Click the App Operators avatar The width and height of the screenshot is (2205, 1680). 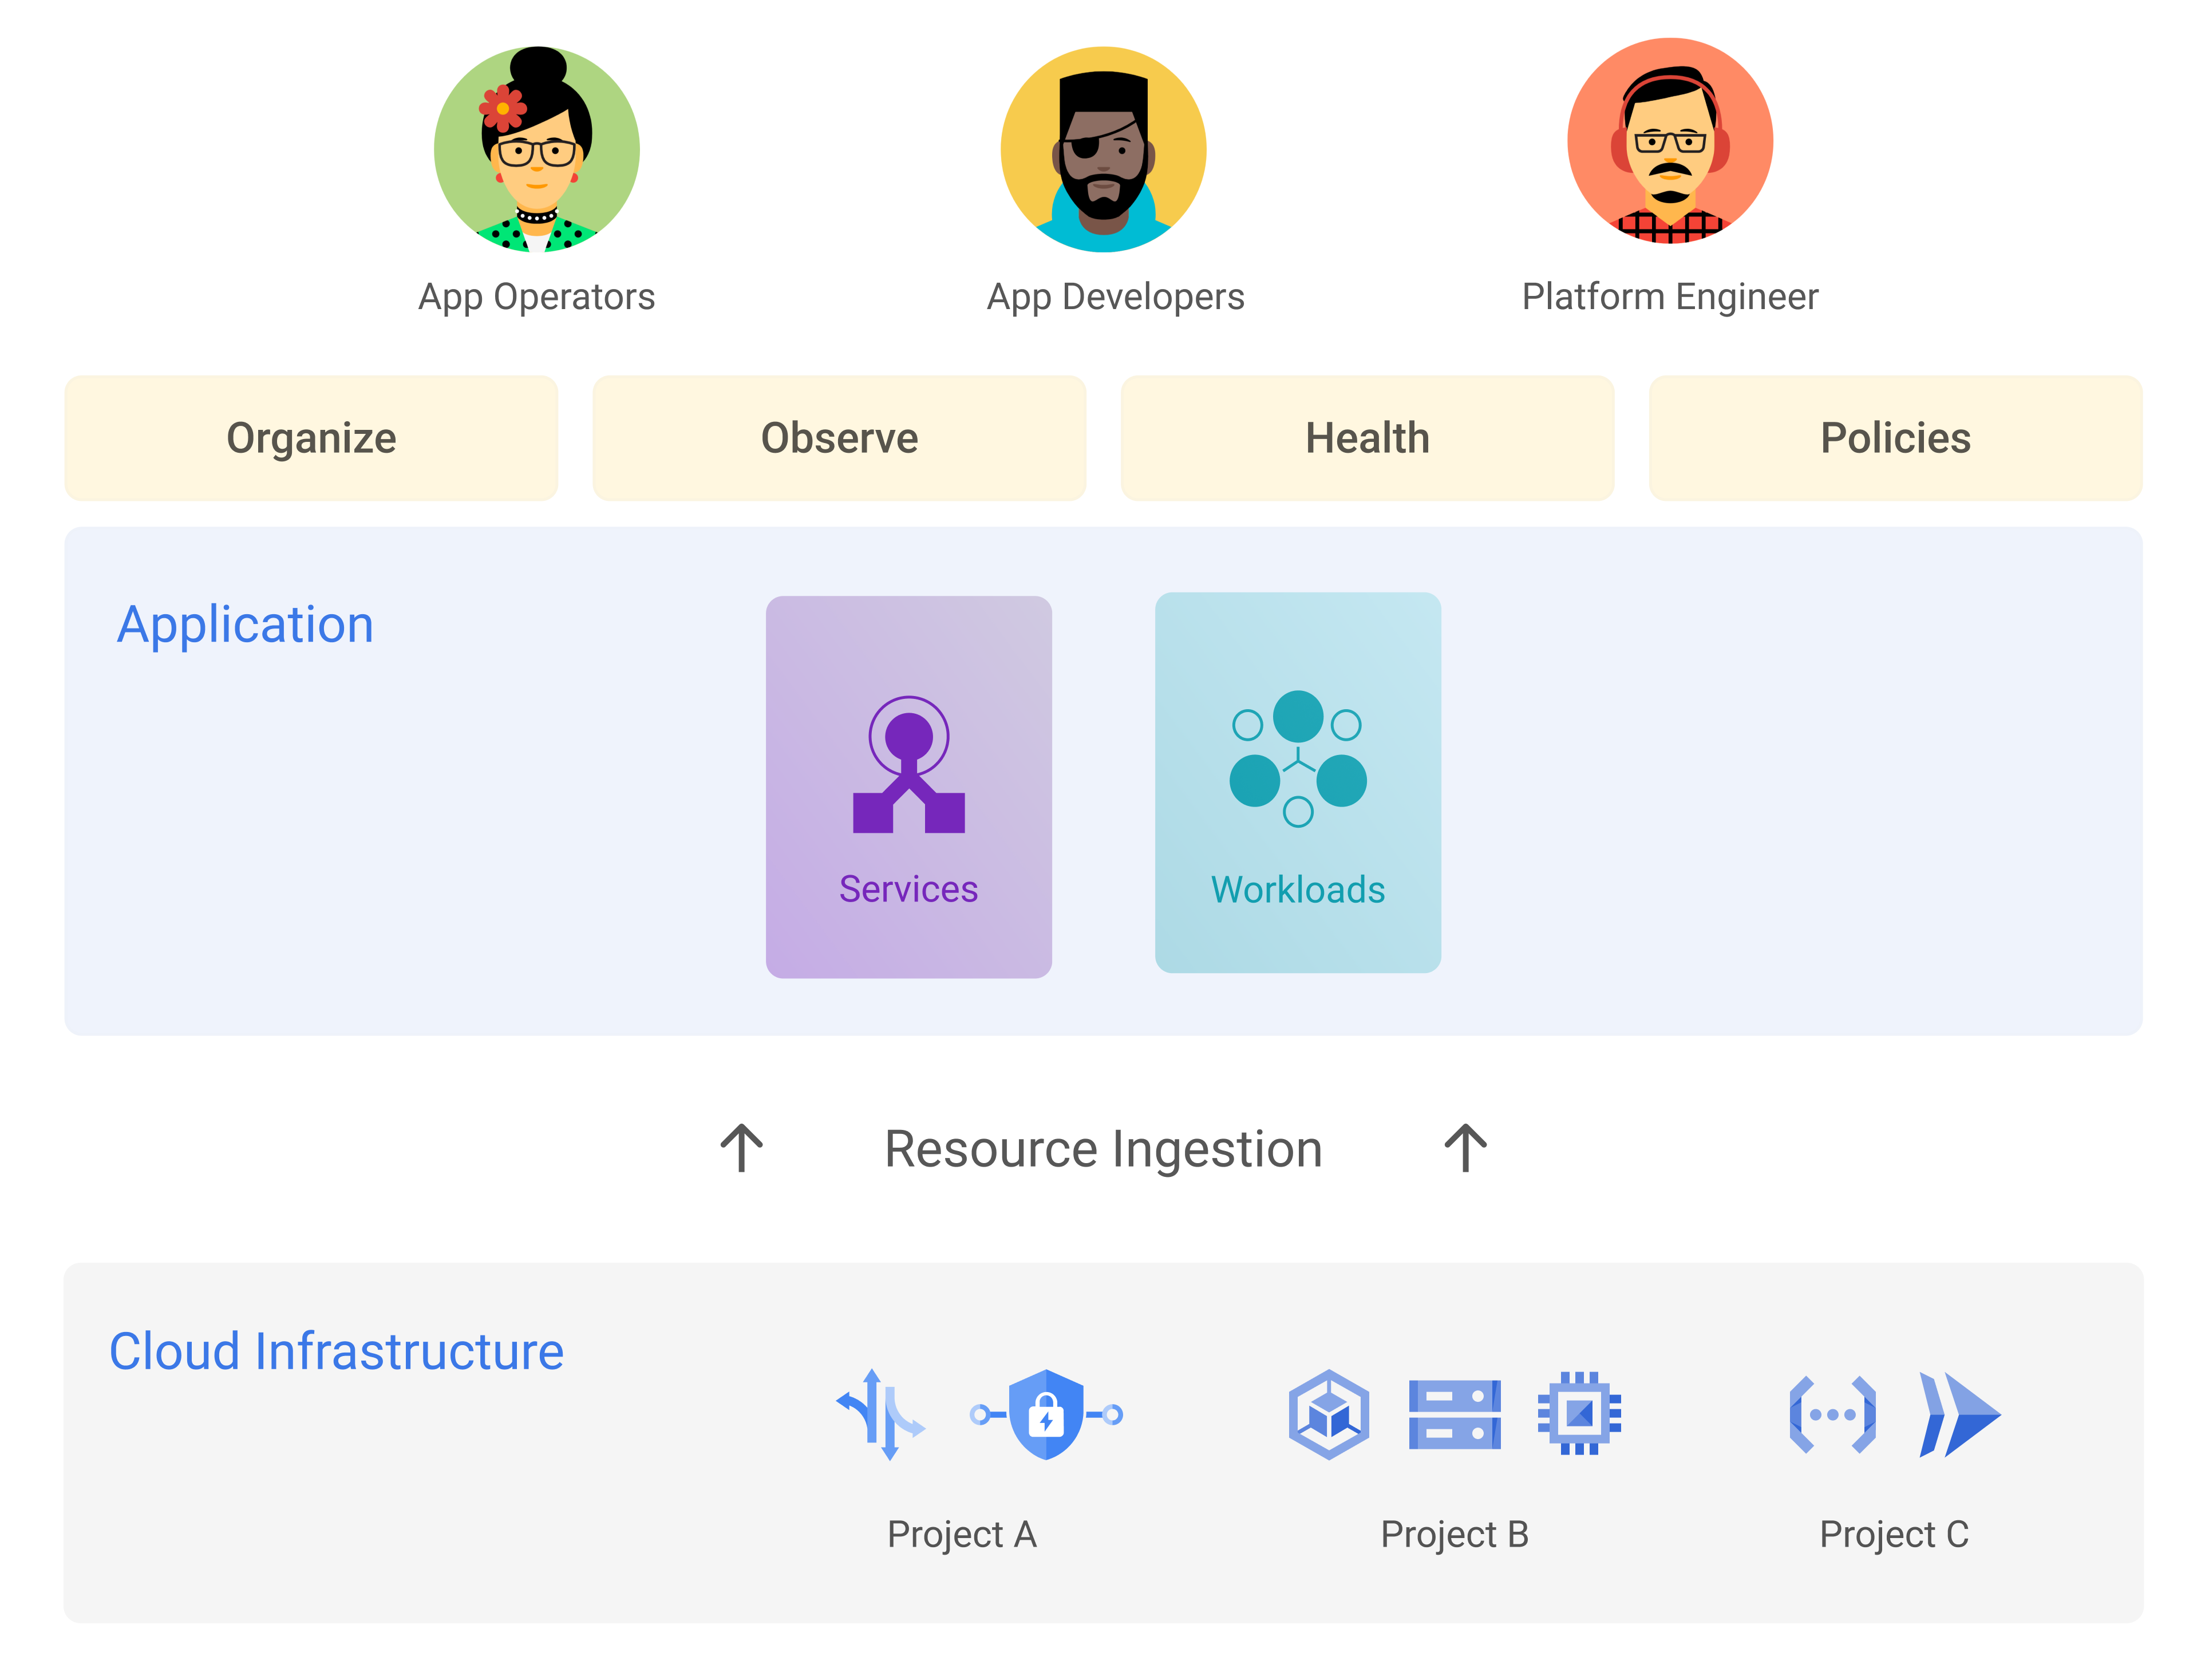pos(536,148)
